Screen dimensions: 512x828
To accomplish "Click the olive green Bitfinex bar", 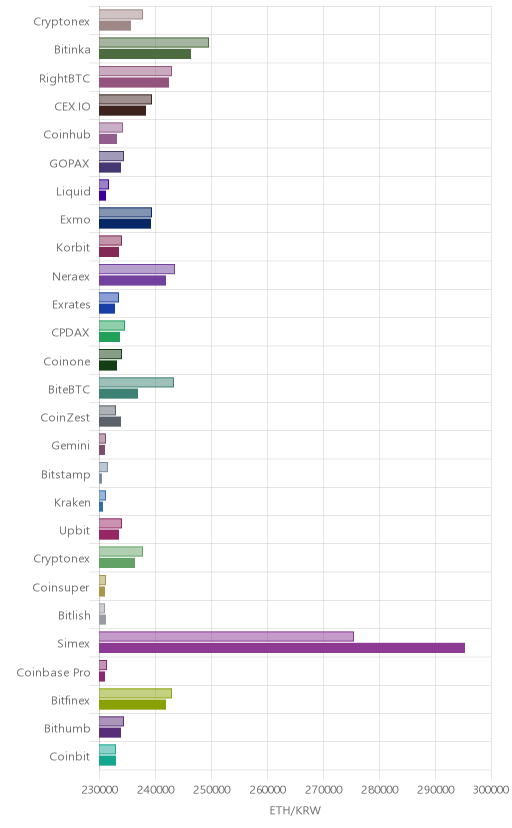I will pyautogui.click(x=132, y=705).
